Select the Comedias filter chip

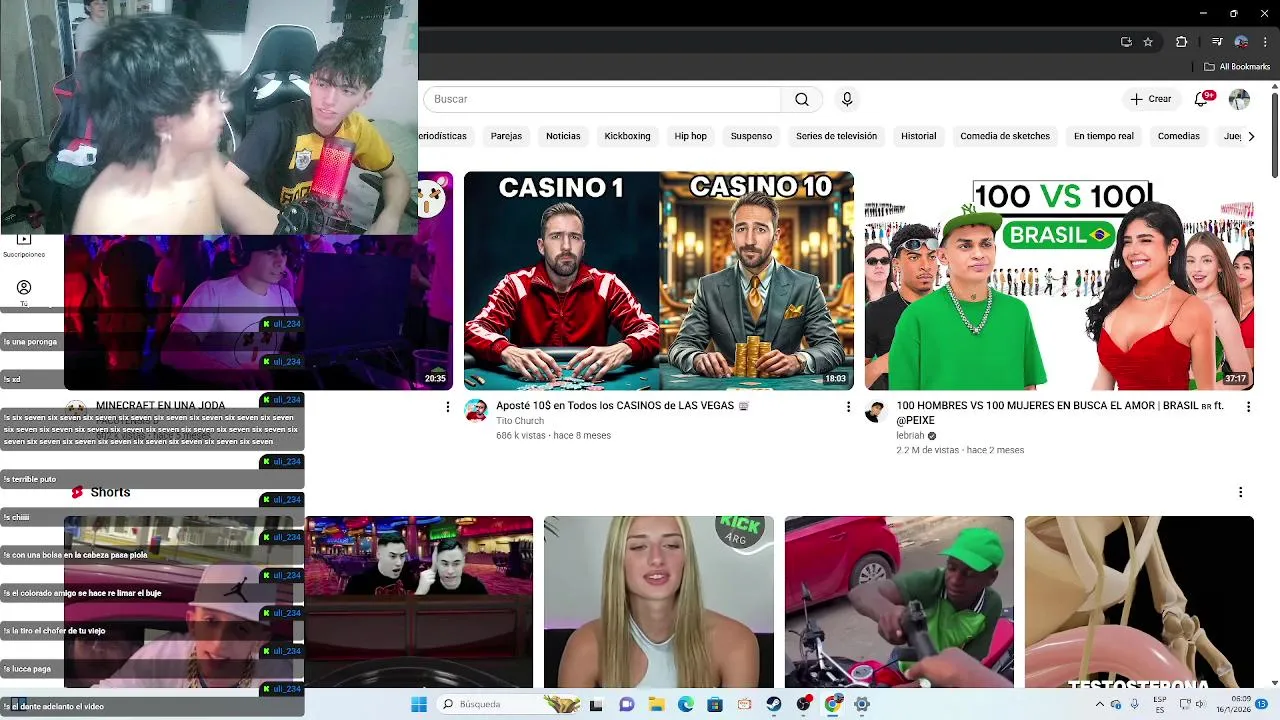click(1178, 136)
